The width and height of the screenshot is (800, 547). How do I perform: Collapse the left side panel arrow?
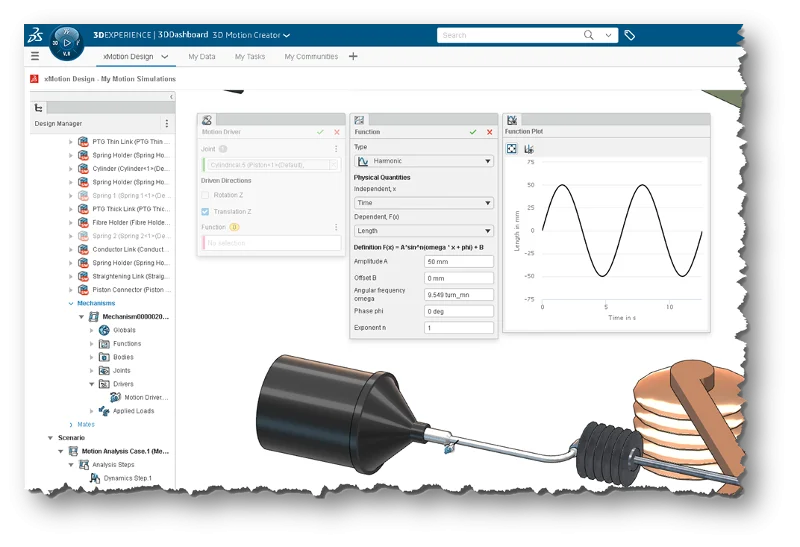point(171,96)
